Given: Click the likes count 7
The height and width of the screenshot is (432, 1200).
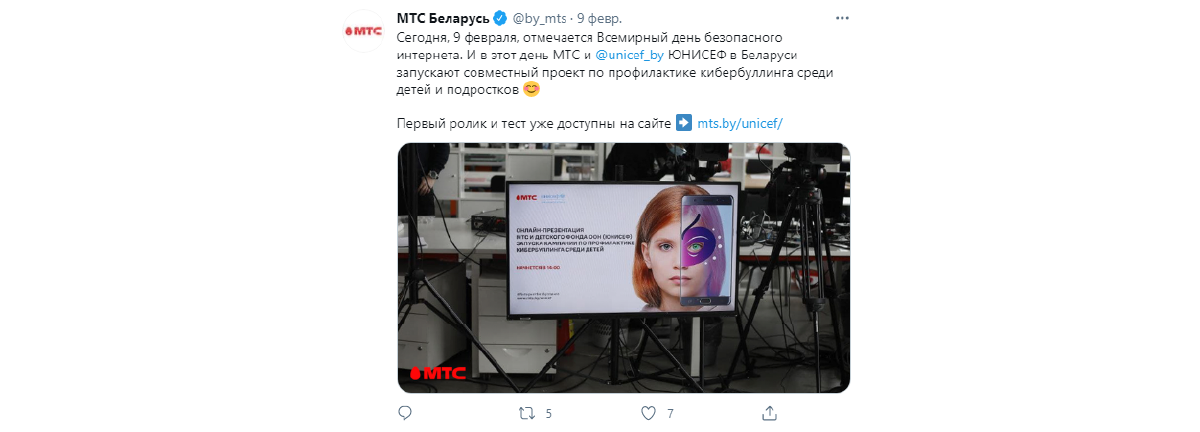Looking at the screenshot, I should tap(670, 412).
